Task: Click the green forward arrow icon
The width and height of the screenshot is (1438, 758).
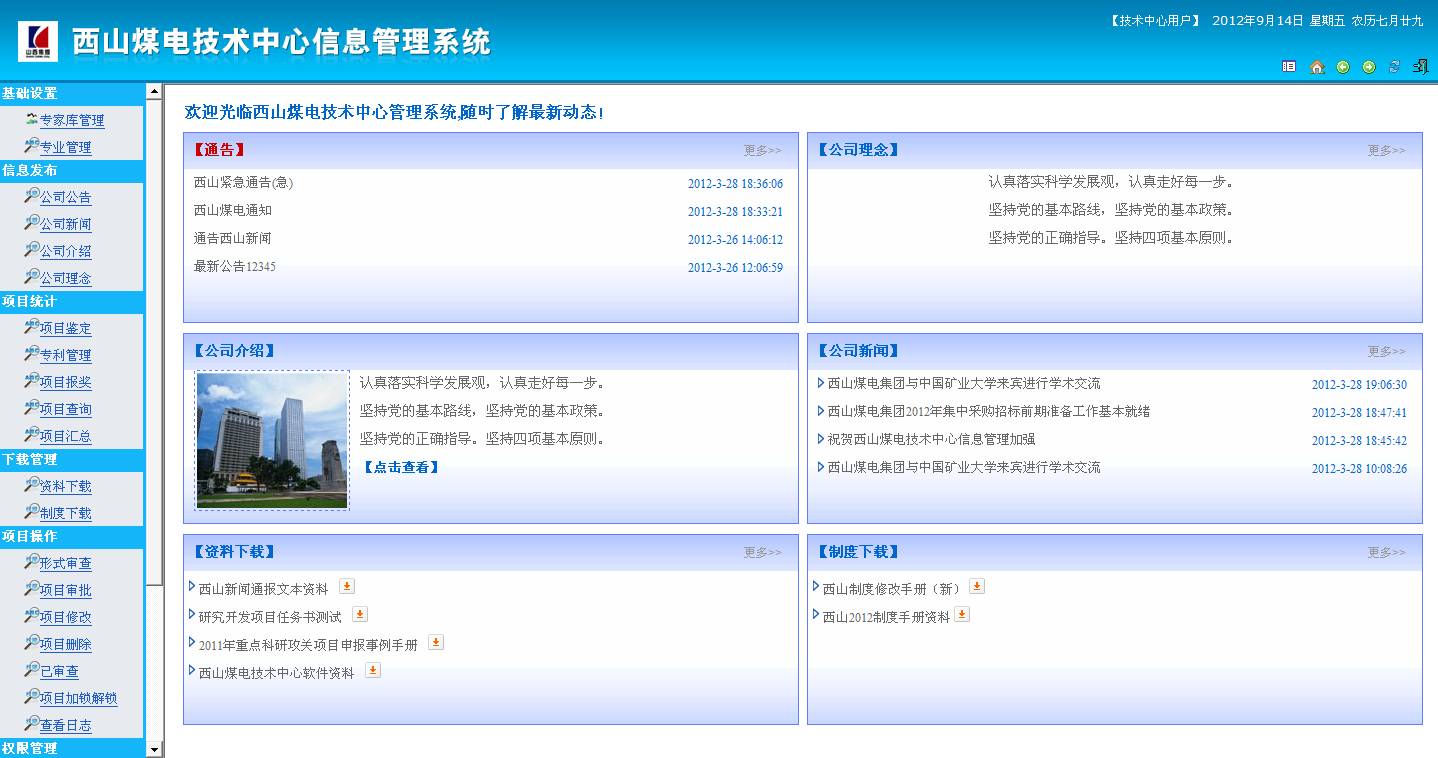Action: (x=1369, y=67)
